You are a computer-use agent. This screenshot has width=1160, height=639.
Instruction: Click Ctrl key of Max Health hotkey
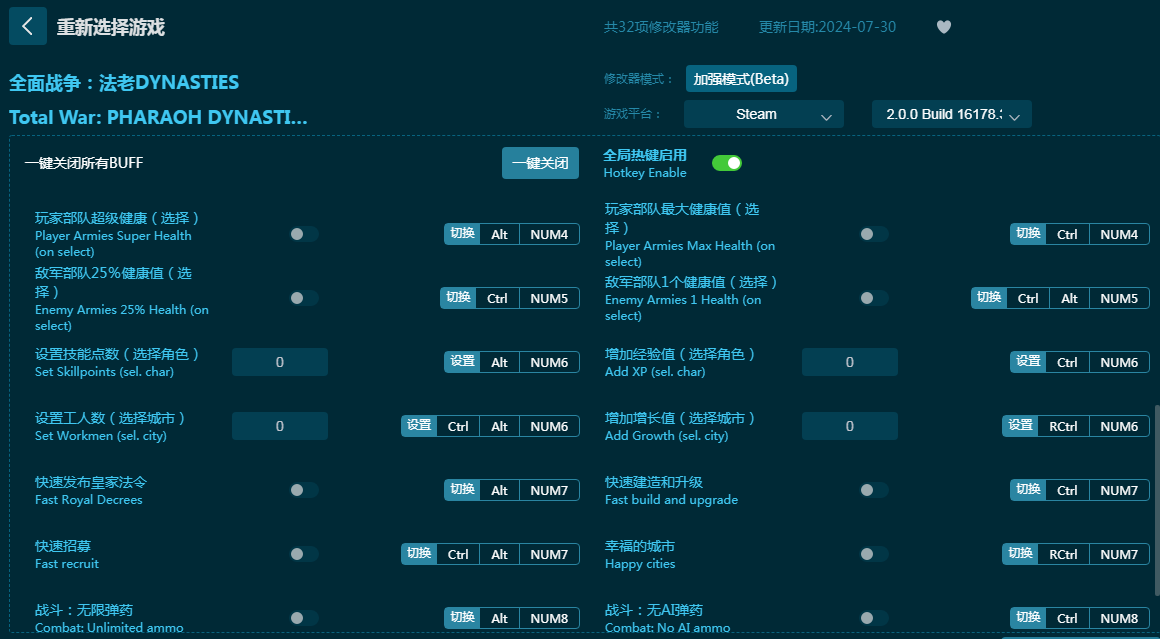pos(1067,234)
